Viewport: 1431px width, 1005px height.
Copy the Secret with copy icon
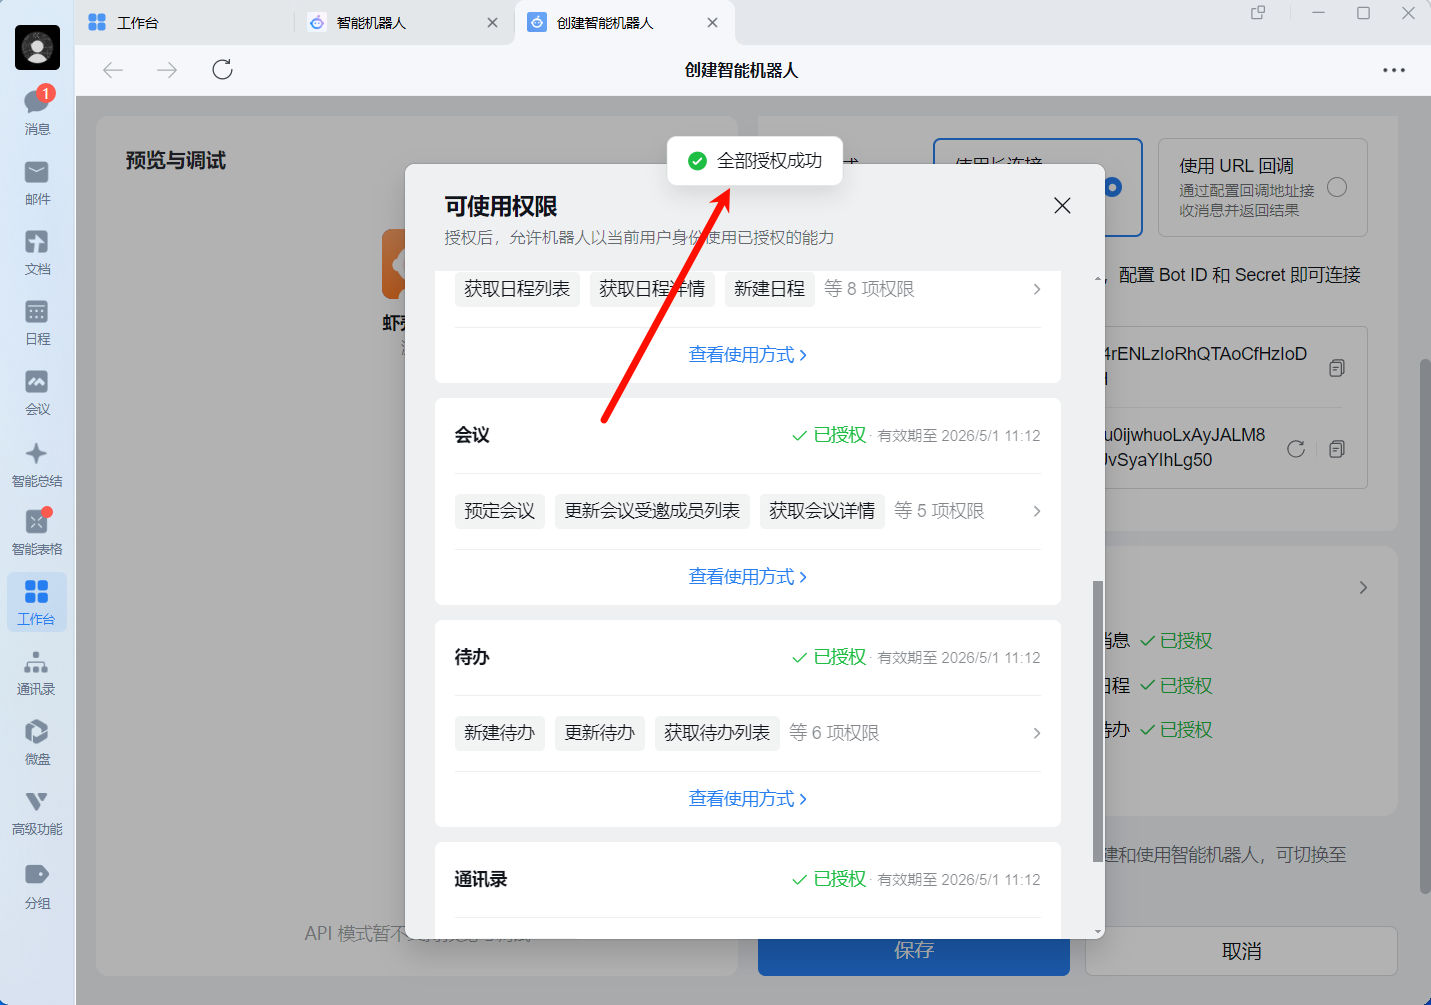tap(1337, 449)
